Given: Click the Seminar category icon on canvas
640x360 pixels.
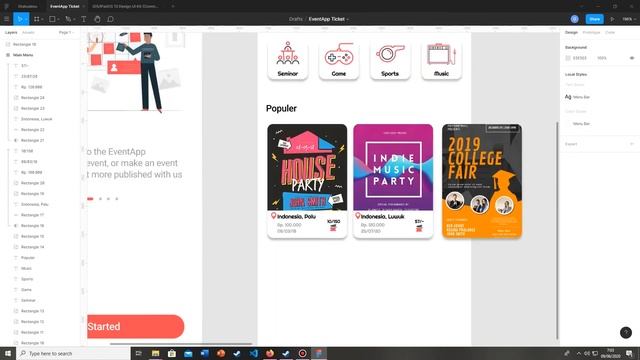Looking at the screenshot, I should pyautogui.click(x=288, y=53).
